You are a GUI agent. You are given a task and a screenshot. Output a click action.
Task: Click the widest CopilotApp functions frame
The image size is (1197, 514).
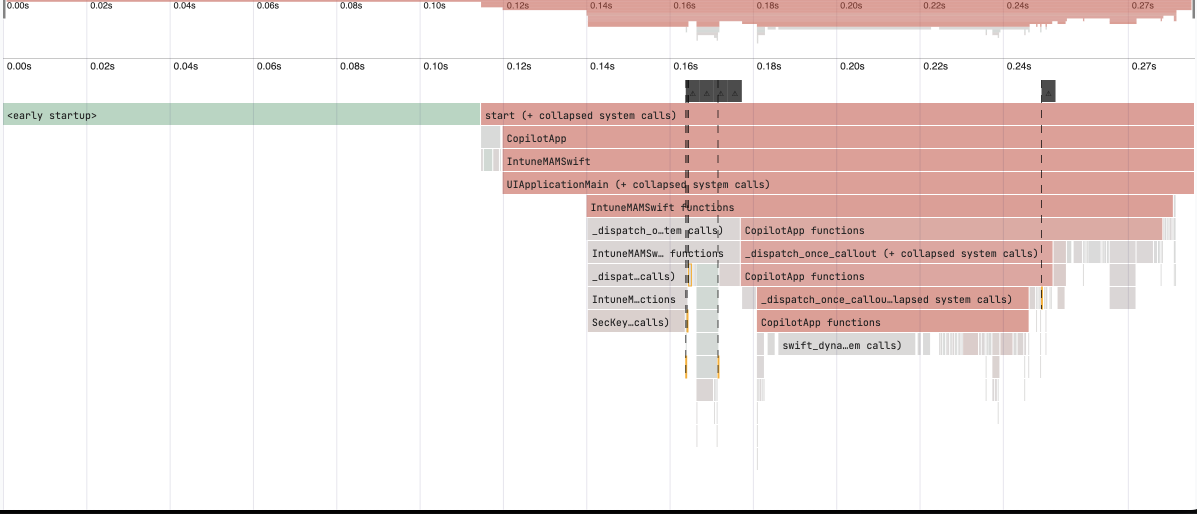pos(951,230)
